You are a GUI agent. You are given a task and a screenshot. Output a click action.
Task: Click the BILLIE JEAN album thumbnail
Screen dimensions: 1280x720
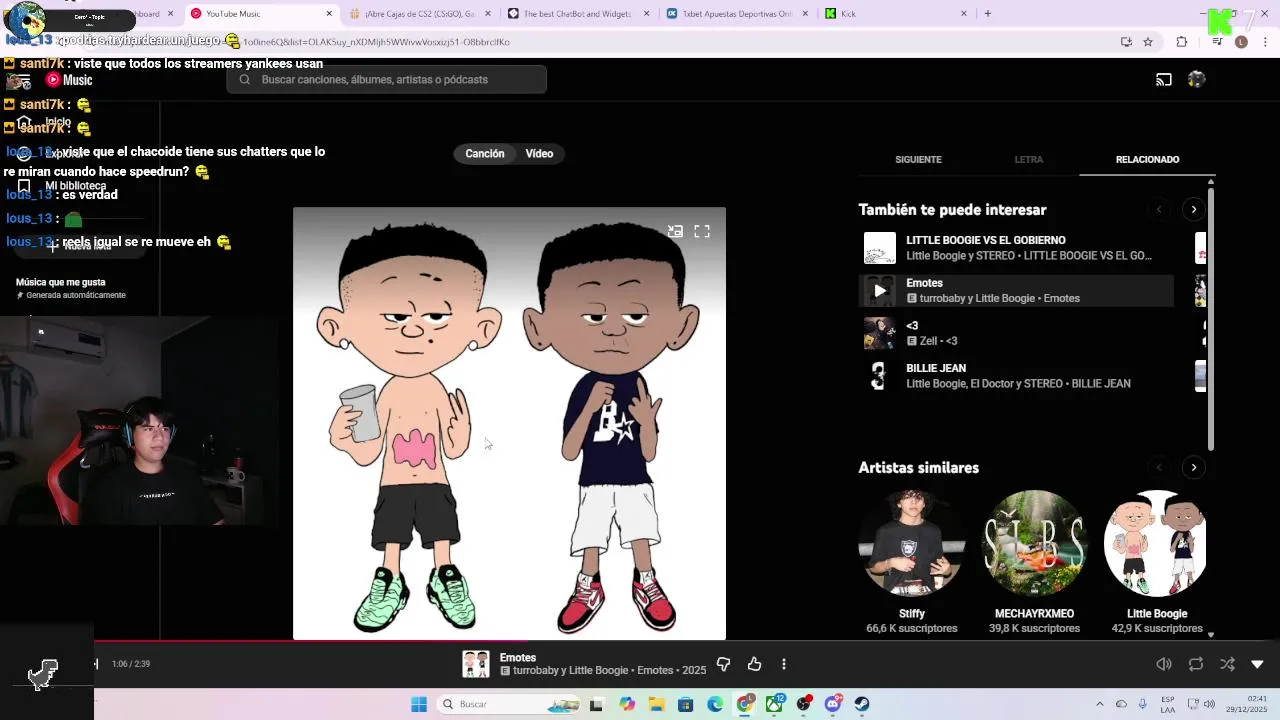(x=880, y=376)
